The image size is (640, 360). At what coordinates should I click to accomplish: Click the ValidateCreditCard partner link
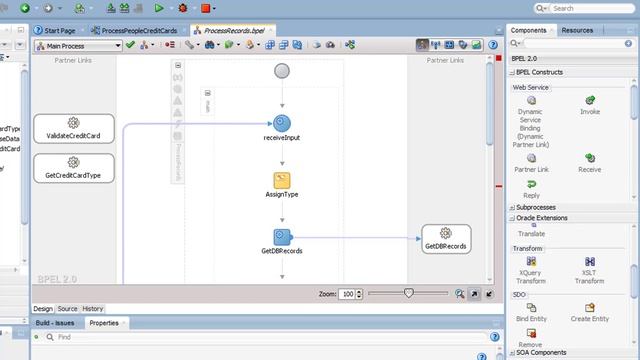(x=74, y=129)
